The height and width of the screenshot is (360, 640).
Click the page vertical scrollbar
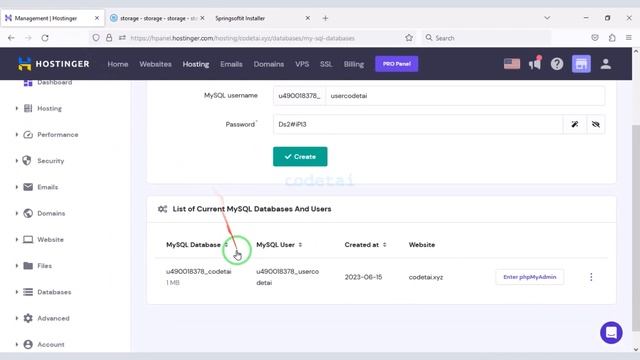click(x=636, y=227)
